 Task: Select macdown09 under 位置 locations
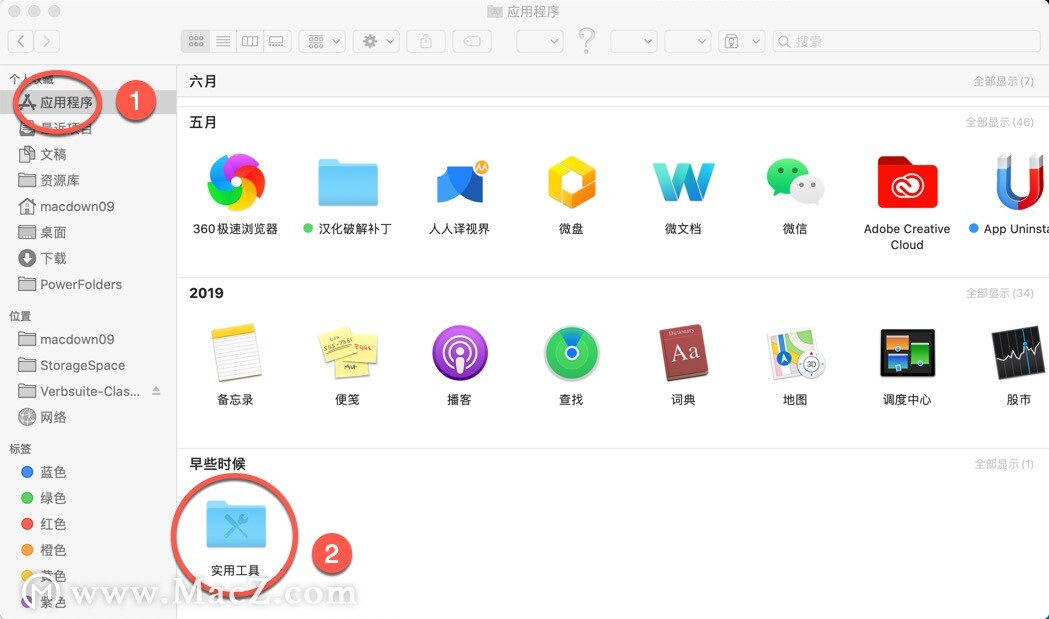(88, 339)
